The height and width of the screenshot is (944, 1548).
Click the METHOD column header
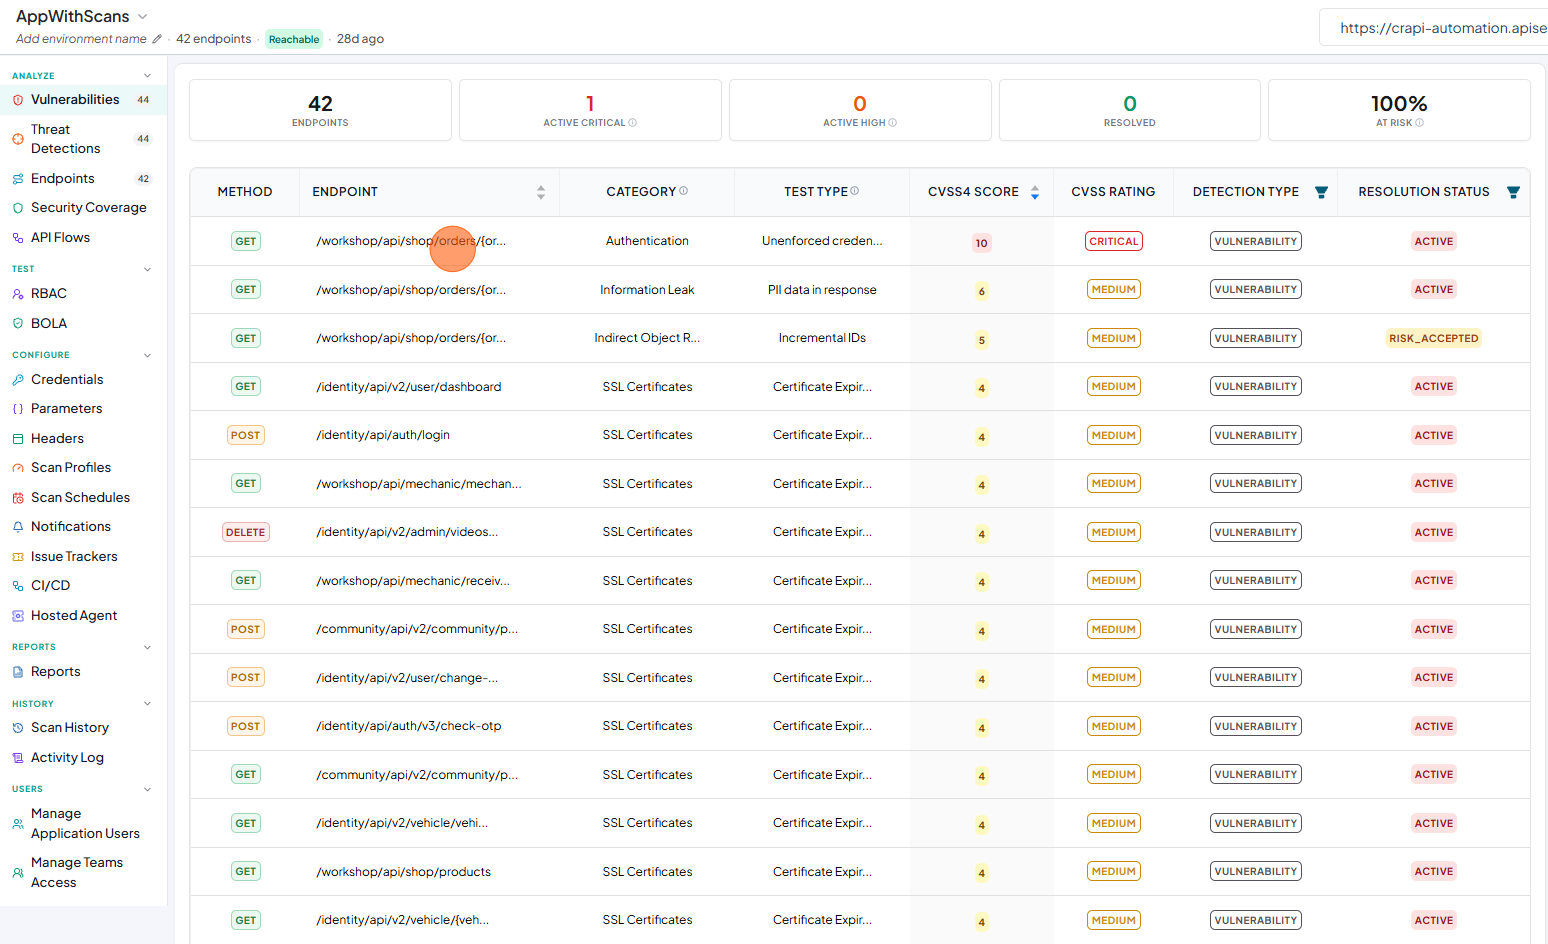point(245,192)
